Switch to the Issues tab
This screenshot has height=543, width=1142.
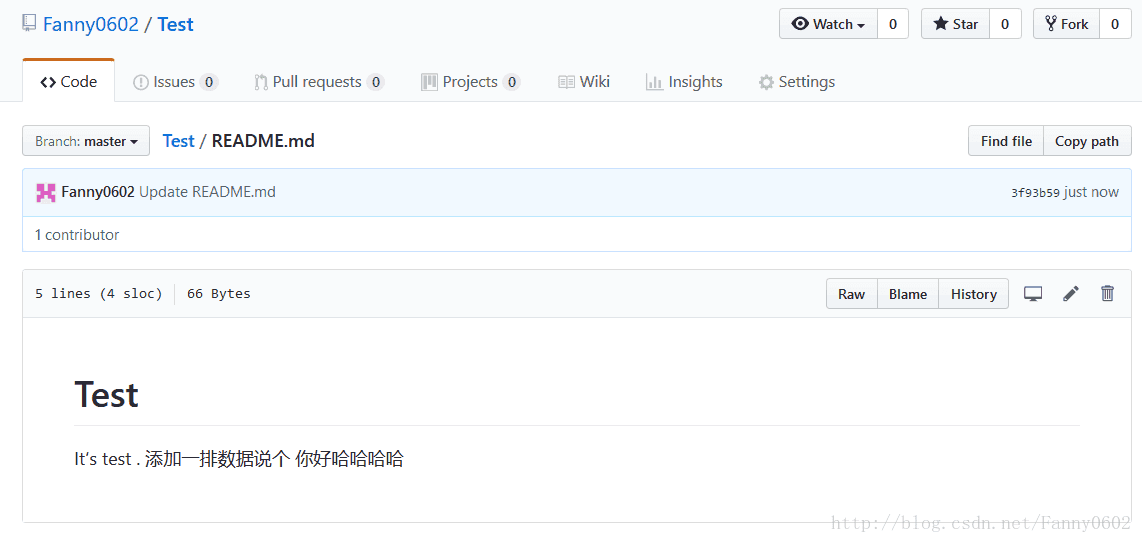pyautogui.click(x=175, y=82)
